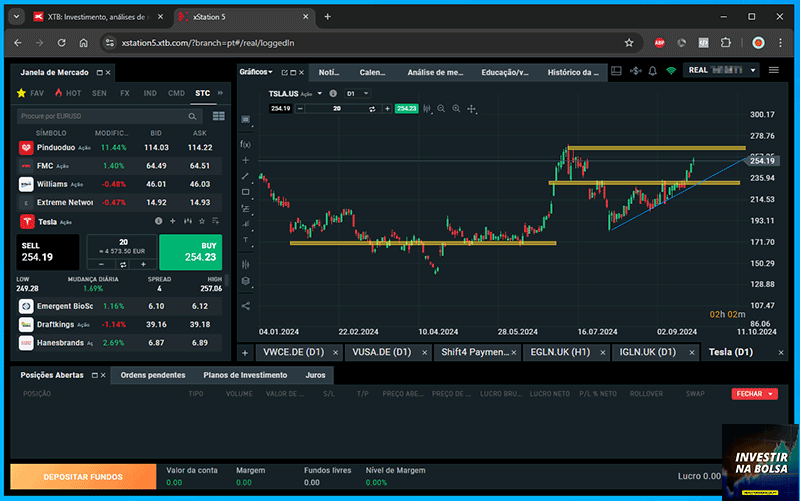Open the hamburger main menu
This screenshot has width=800, height=501.
[x=773, y=70]
